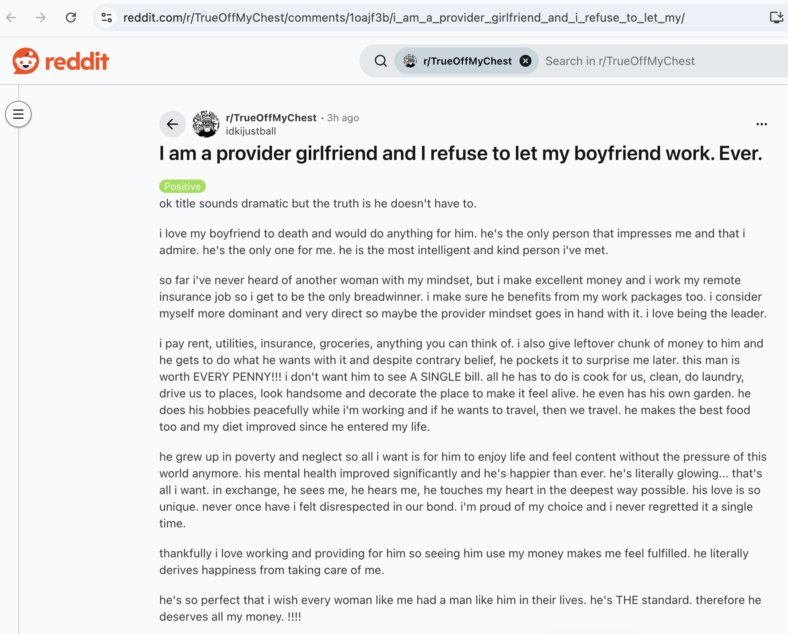Go back using post back arrow
The height and width of the screenshot is (634, 788).
[172, 124]
